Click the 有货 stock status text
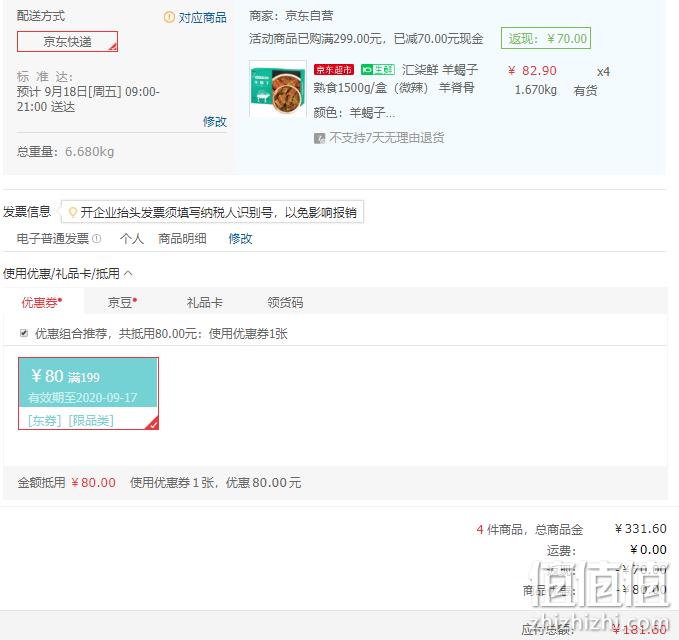 point(585,91)
